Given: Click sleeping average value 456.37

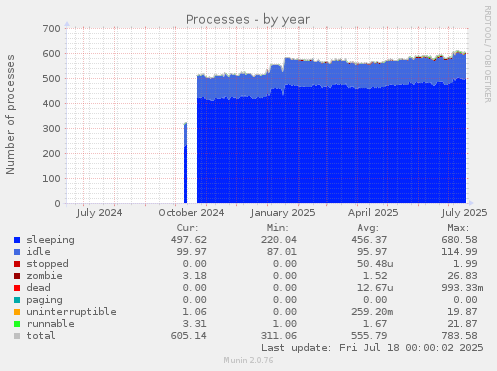Looking at the screenshot, I should click(x=369, y=240).
